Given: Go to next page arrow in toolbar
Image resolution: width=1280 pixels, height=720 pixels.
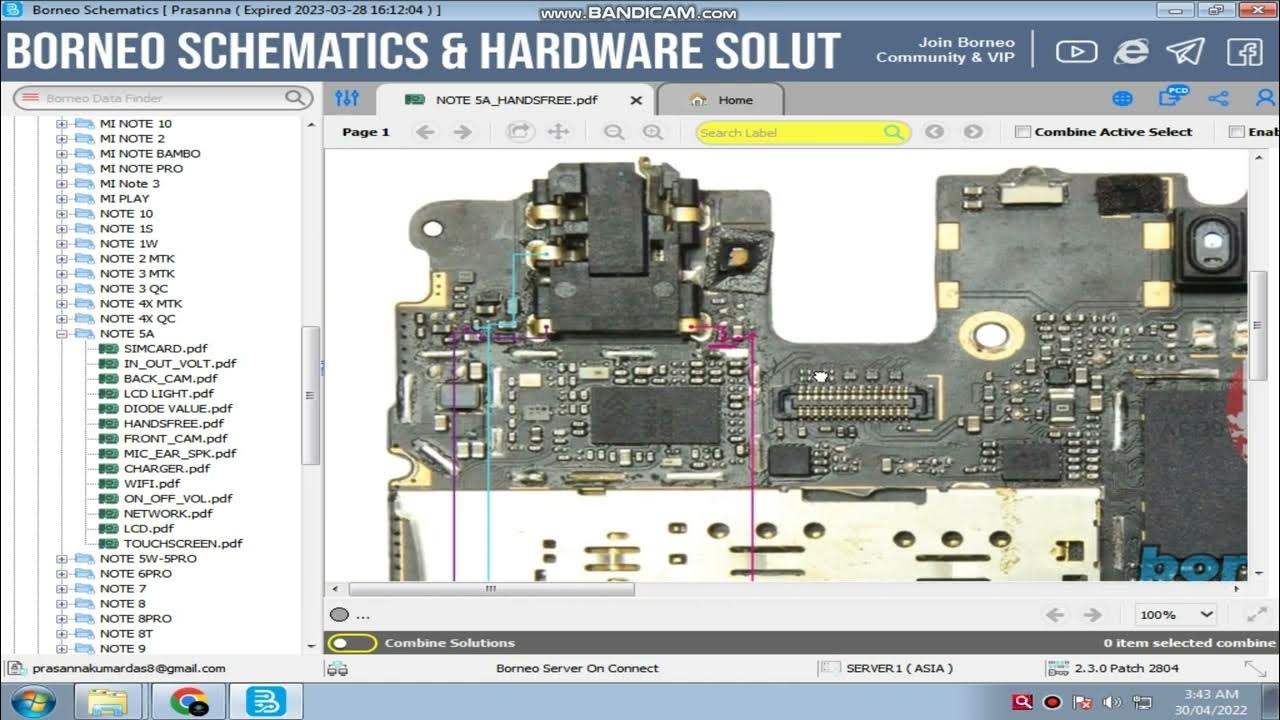Looking at the screenshot, I should [x=462, y=132].
